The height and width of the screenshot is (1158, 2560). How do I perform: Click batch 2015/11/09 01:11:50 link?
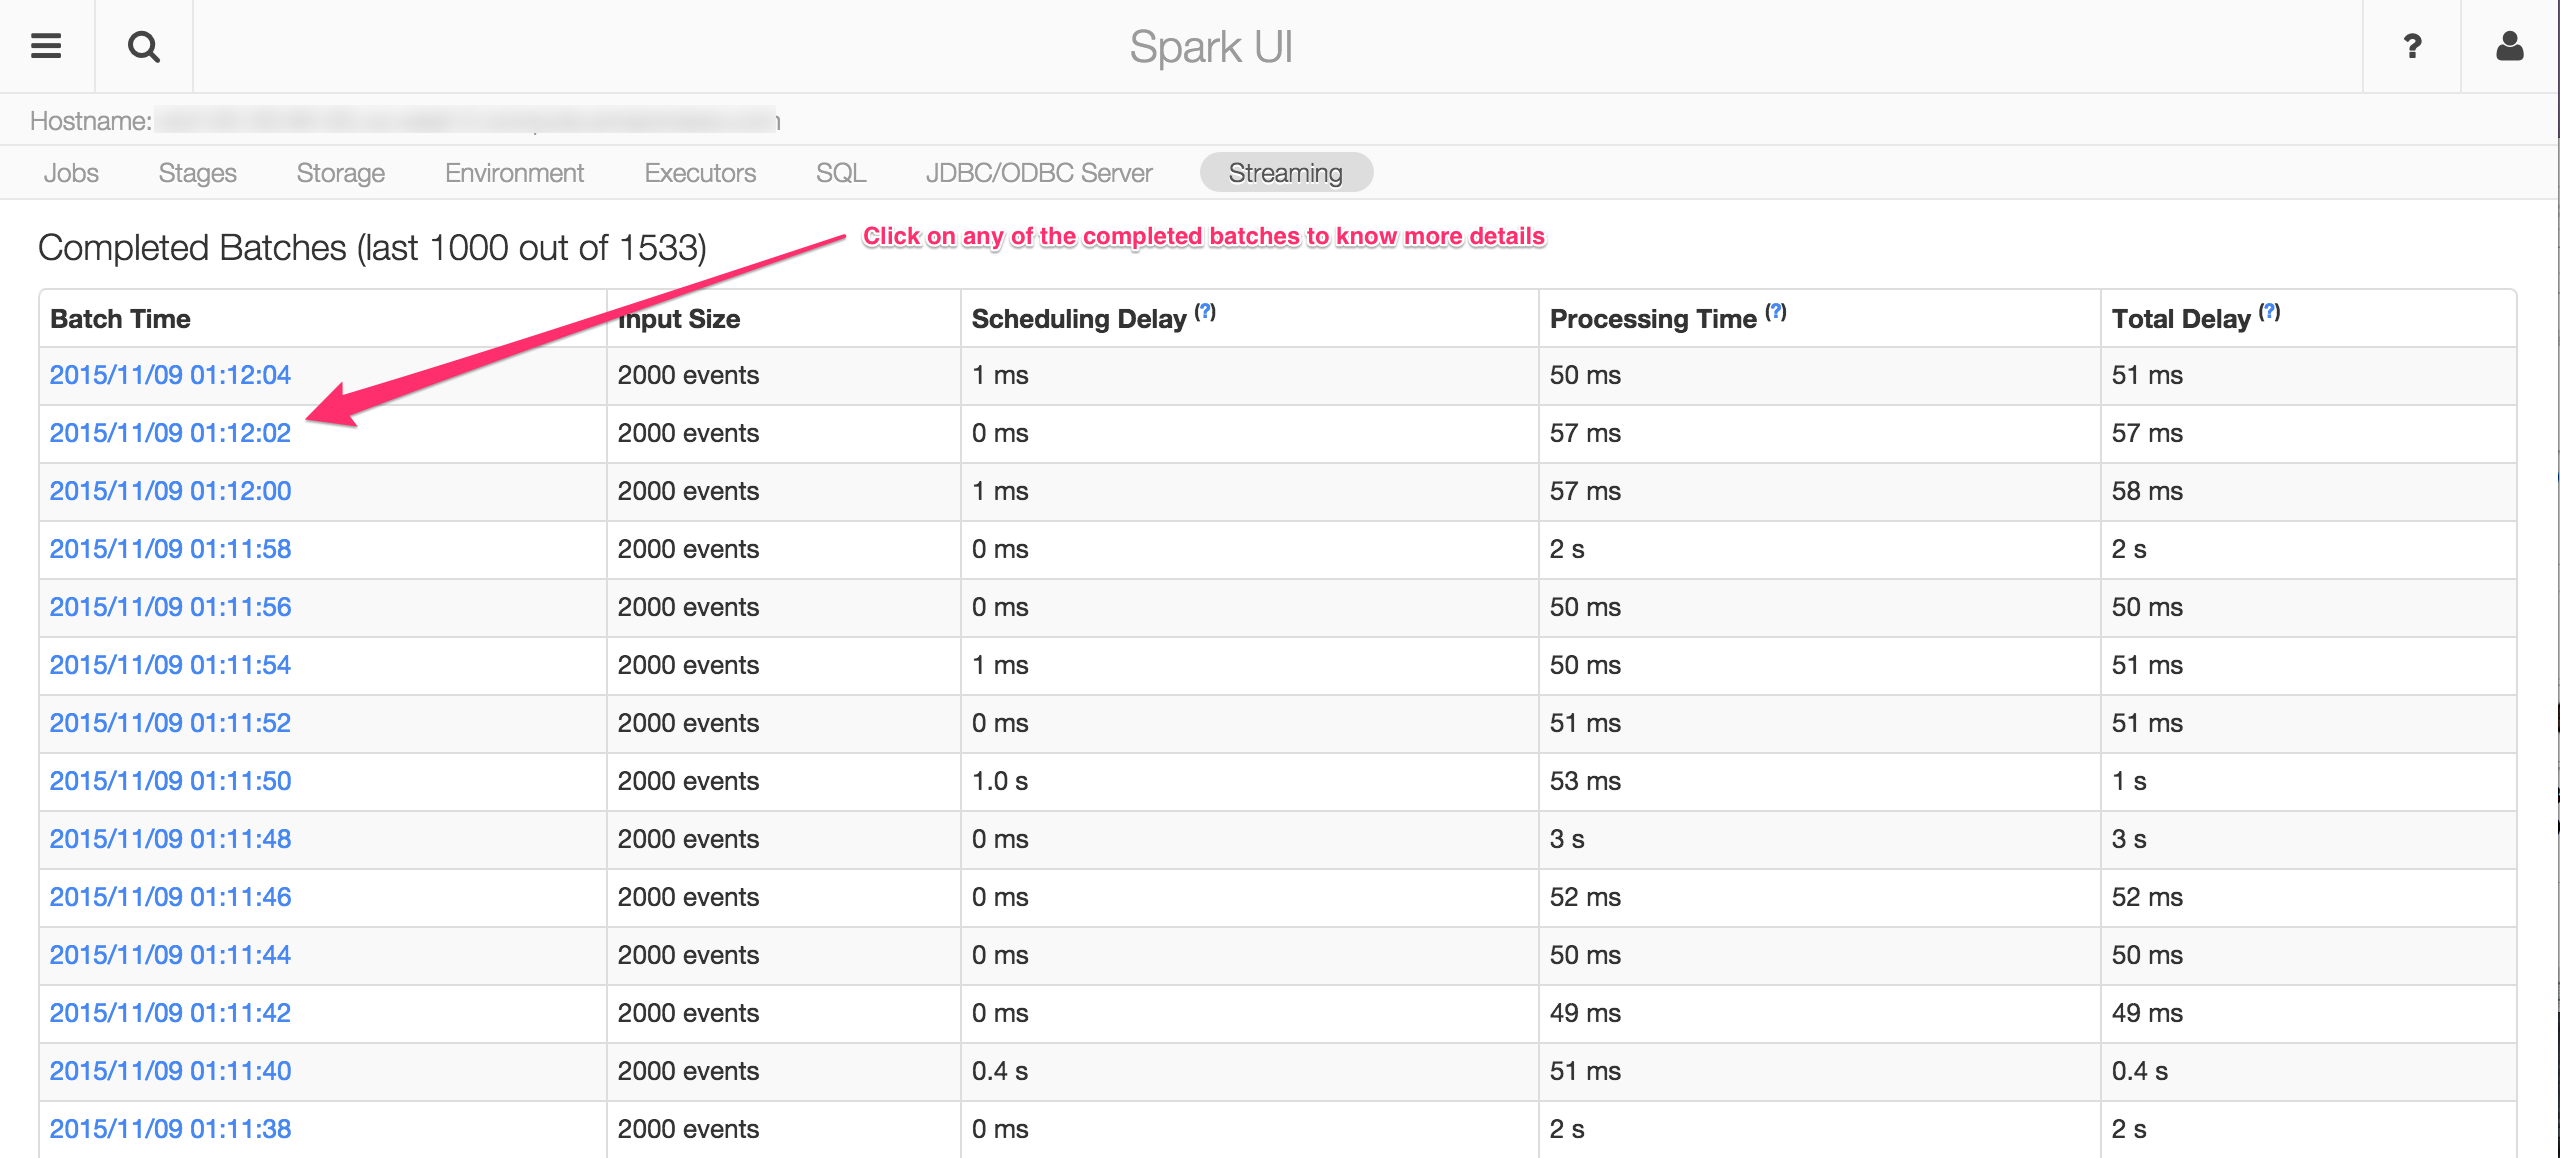(170, 781)
